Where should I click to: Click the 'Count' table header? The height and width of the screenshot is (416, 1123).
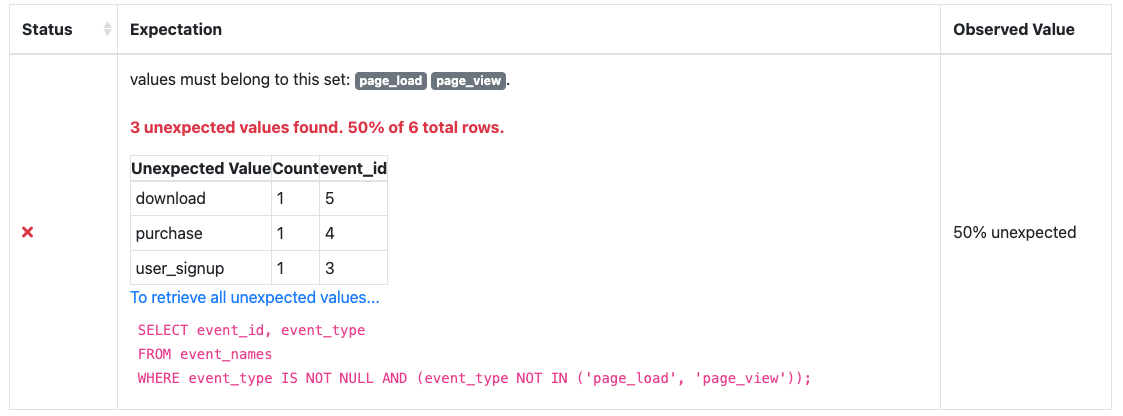[295, 169]
